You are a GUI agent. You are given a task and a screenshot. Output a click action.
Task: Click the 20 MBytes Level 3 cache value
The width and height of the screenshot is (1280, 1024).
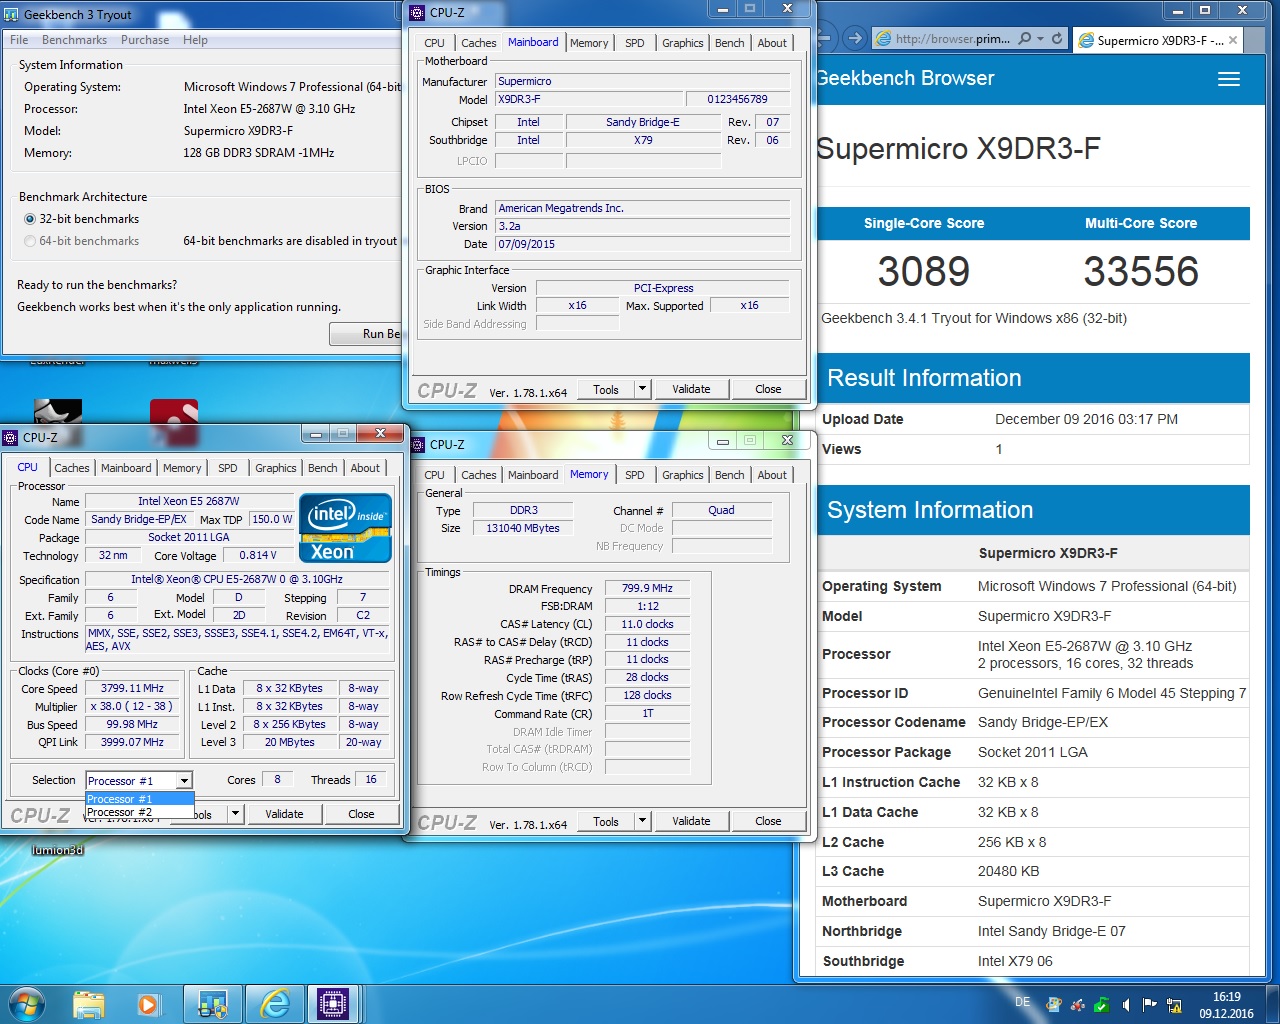click(x=289, y=742)
